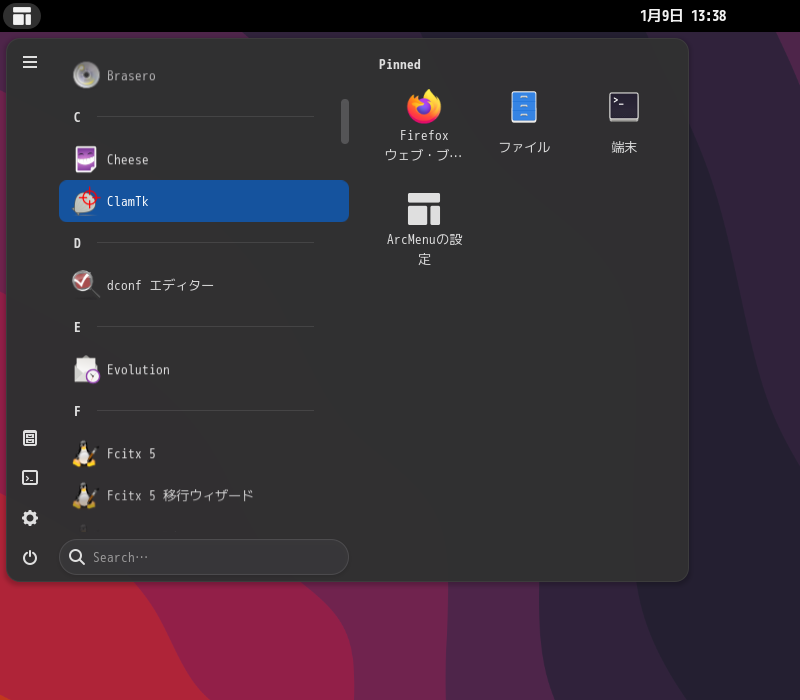Screen dimensions: 800x700
Task: Open the Cheese app icon
Action: pos(86,159)
